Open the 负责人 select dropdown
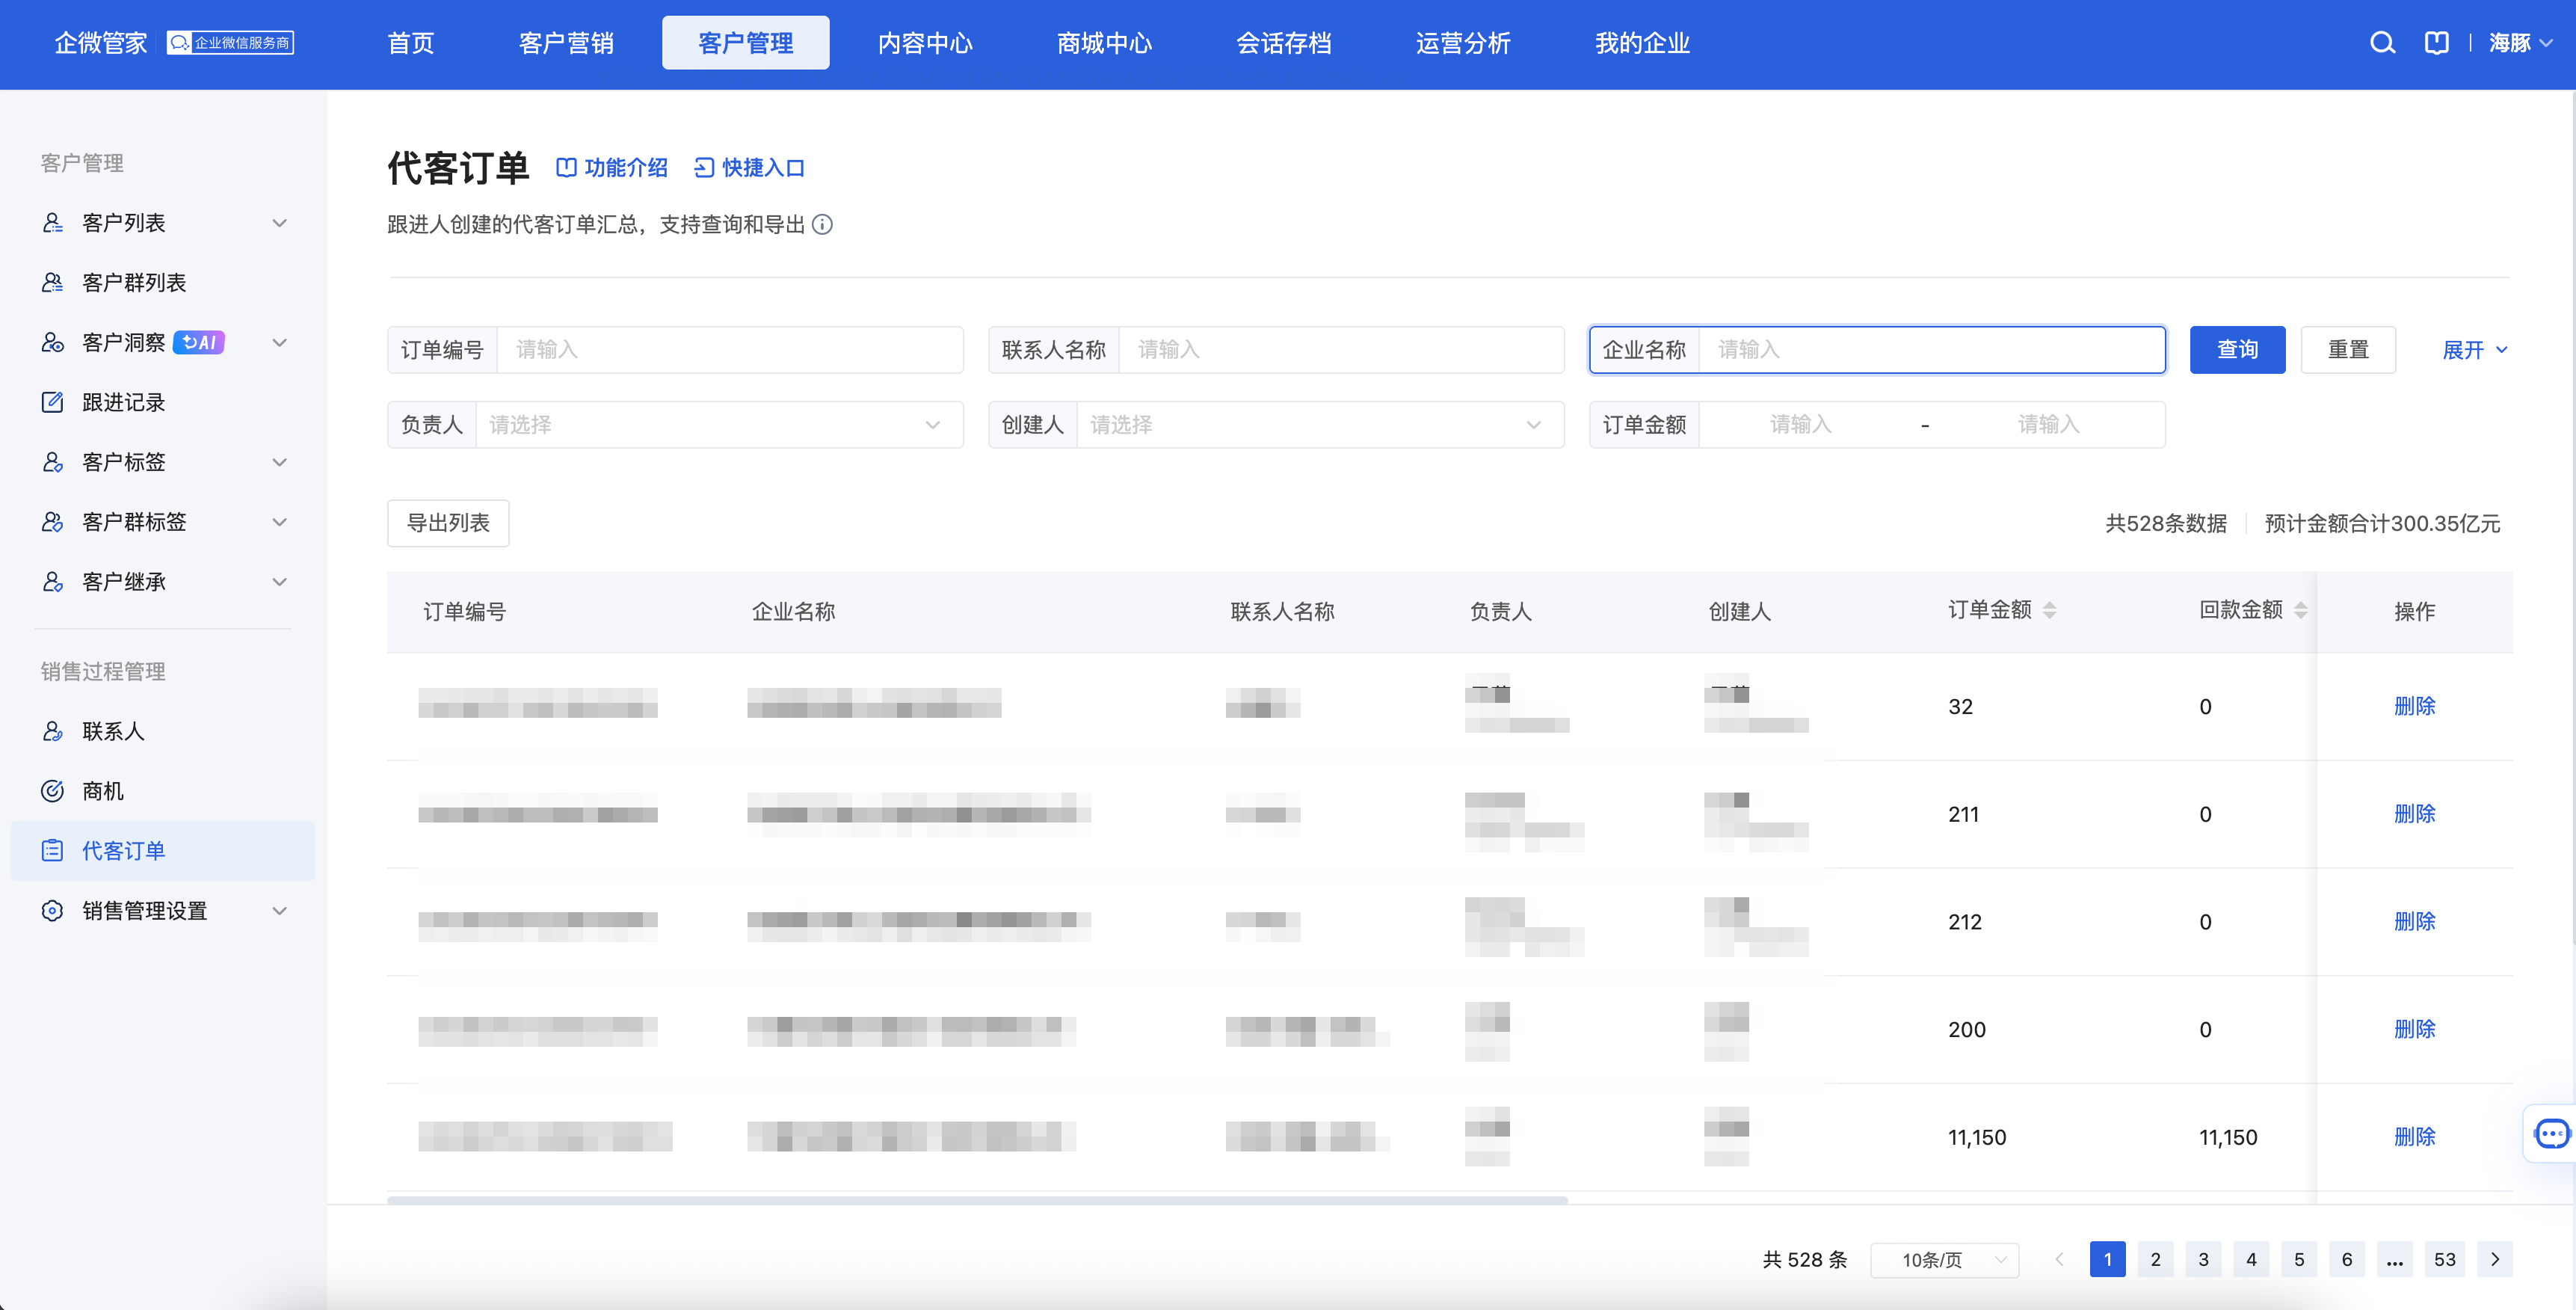Viewport: 2576px width, 1310px height. (719, 425)
